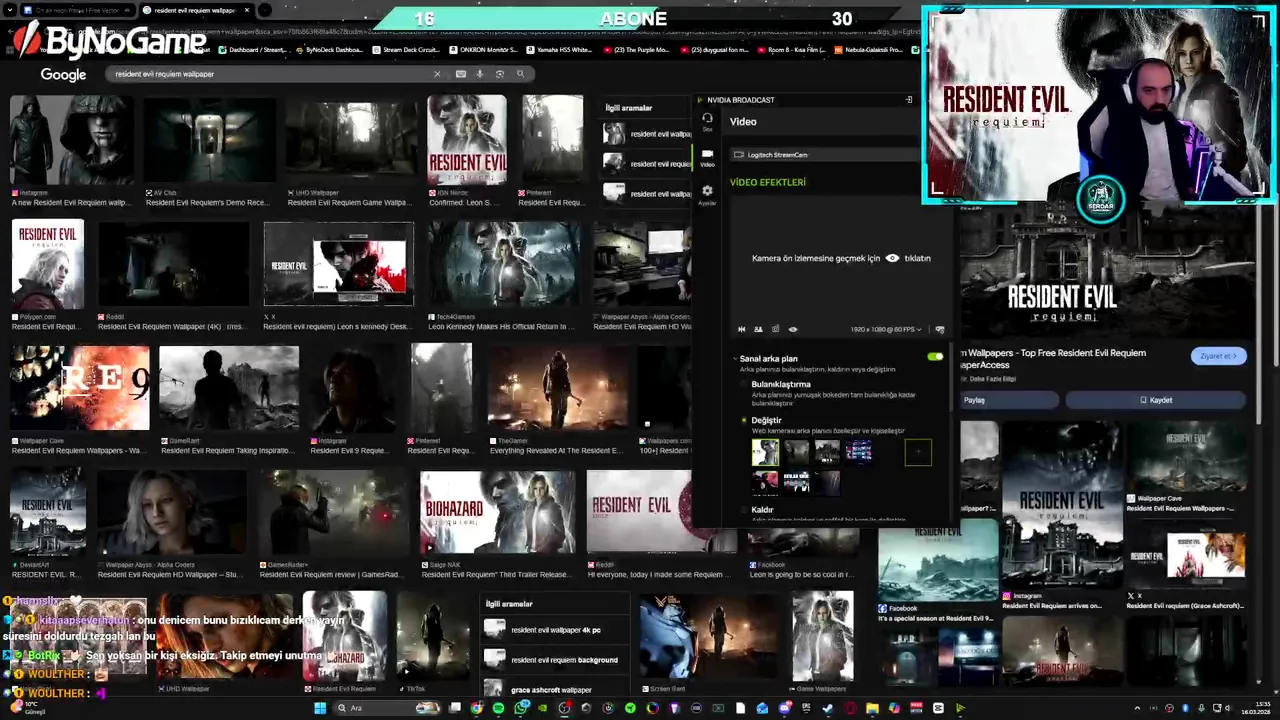Open camera settings icon beside resolution

(939, 329)
